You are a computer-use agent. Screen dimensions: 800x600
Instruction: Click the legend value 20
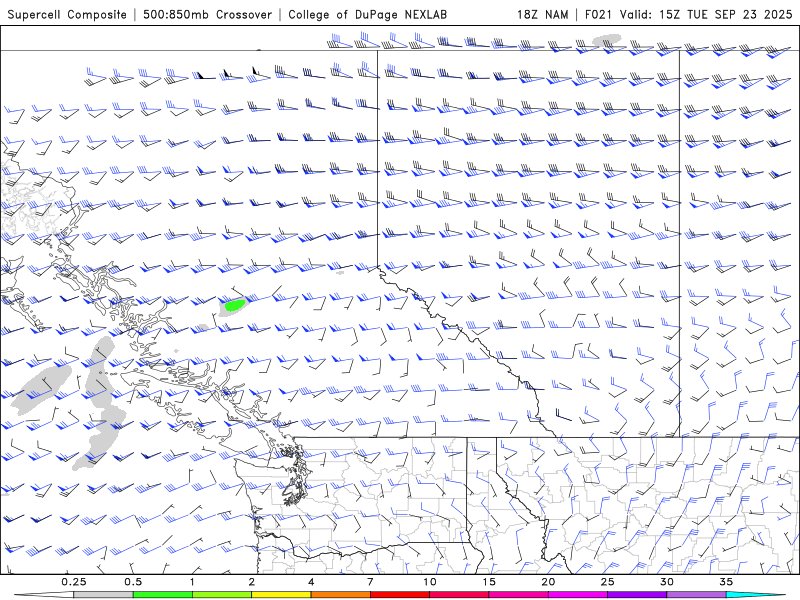(x=548, y=582)
